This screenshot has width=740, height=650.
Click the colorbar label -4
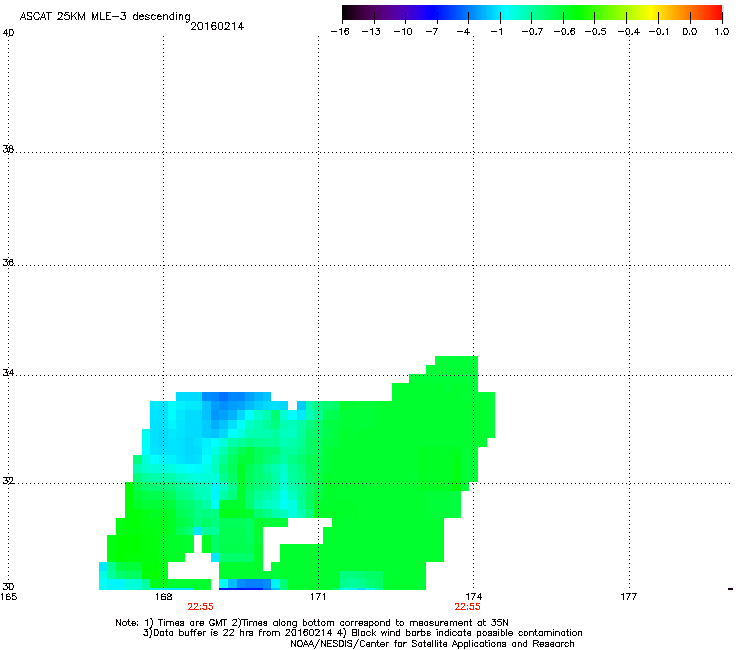point(463,32)
